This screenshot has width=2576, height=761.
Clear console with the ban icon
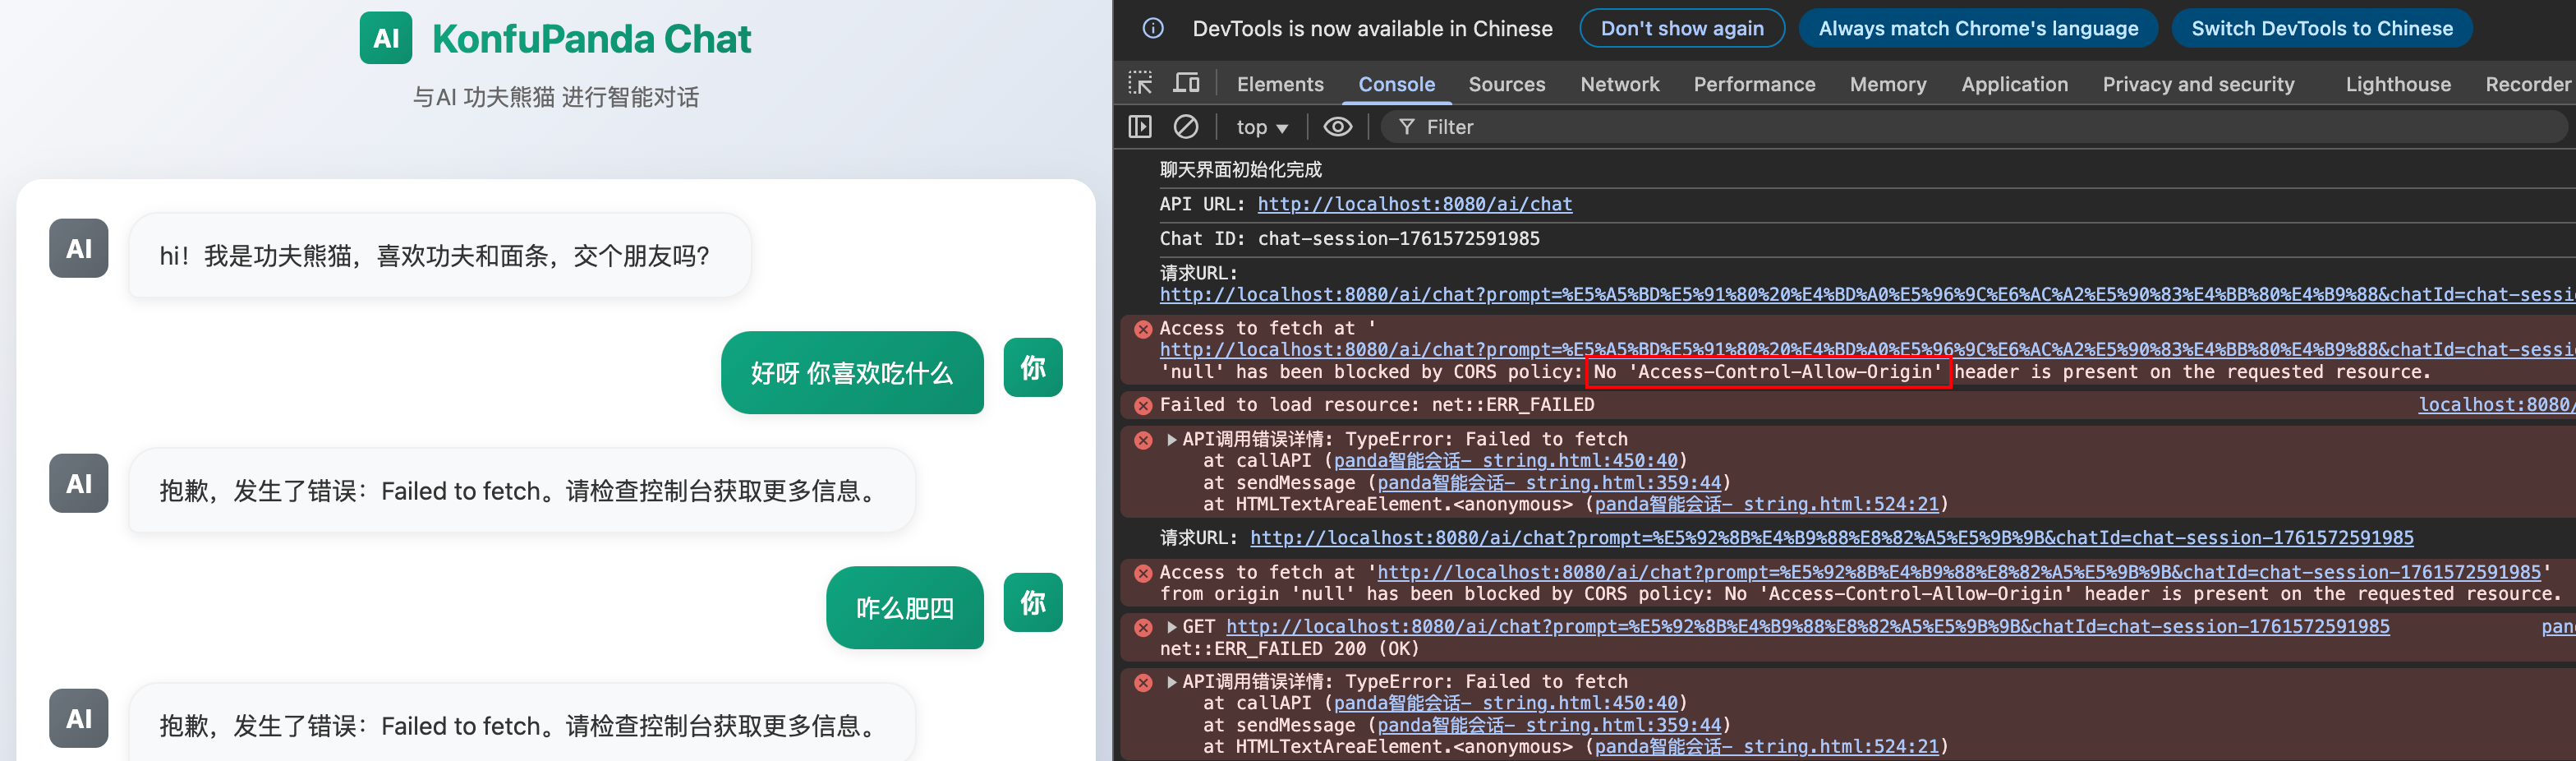[x=1186, y=127]
